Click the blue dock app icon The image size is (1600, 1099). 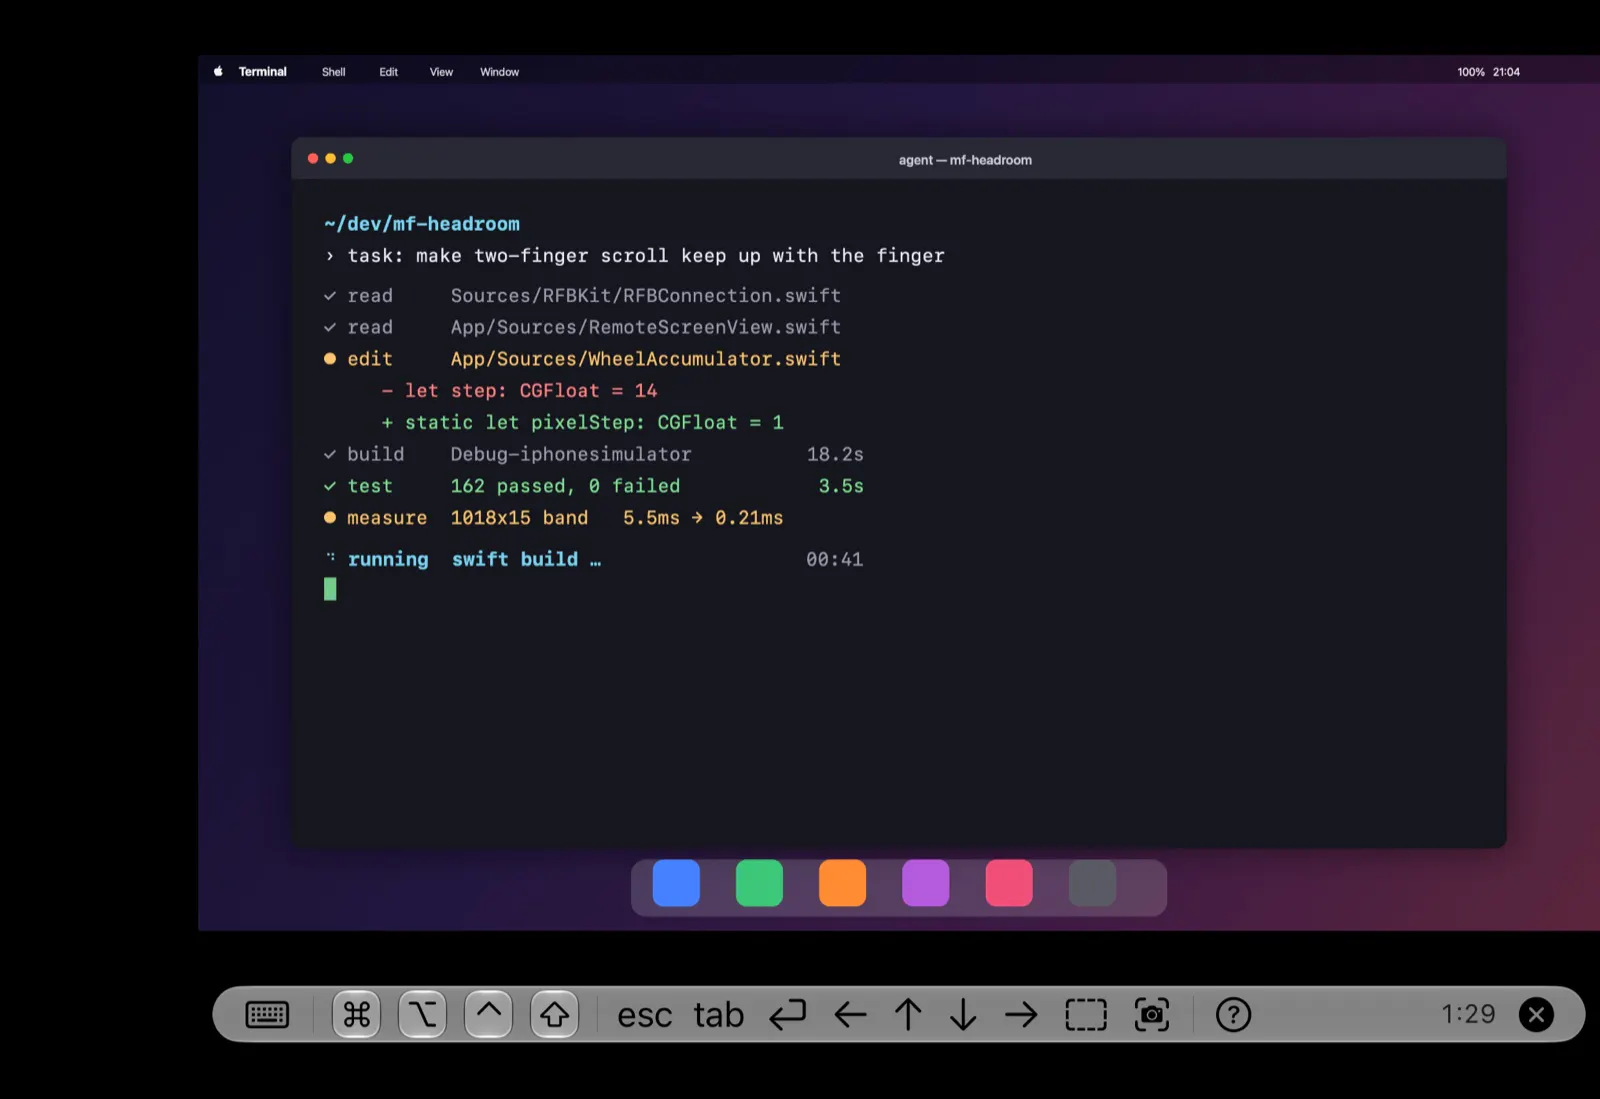tap(676, 883)
